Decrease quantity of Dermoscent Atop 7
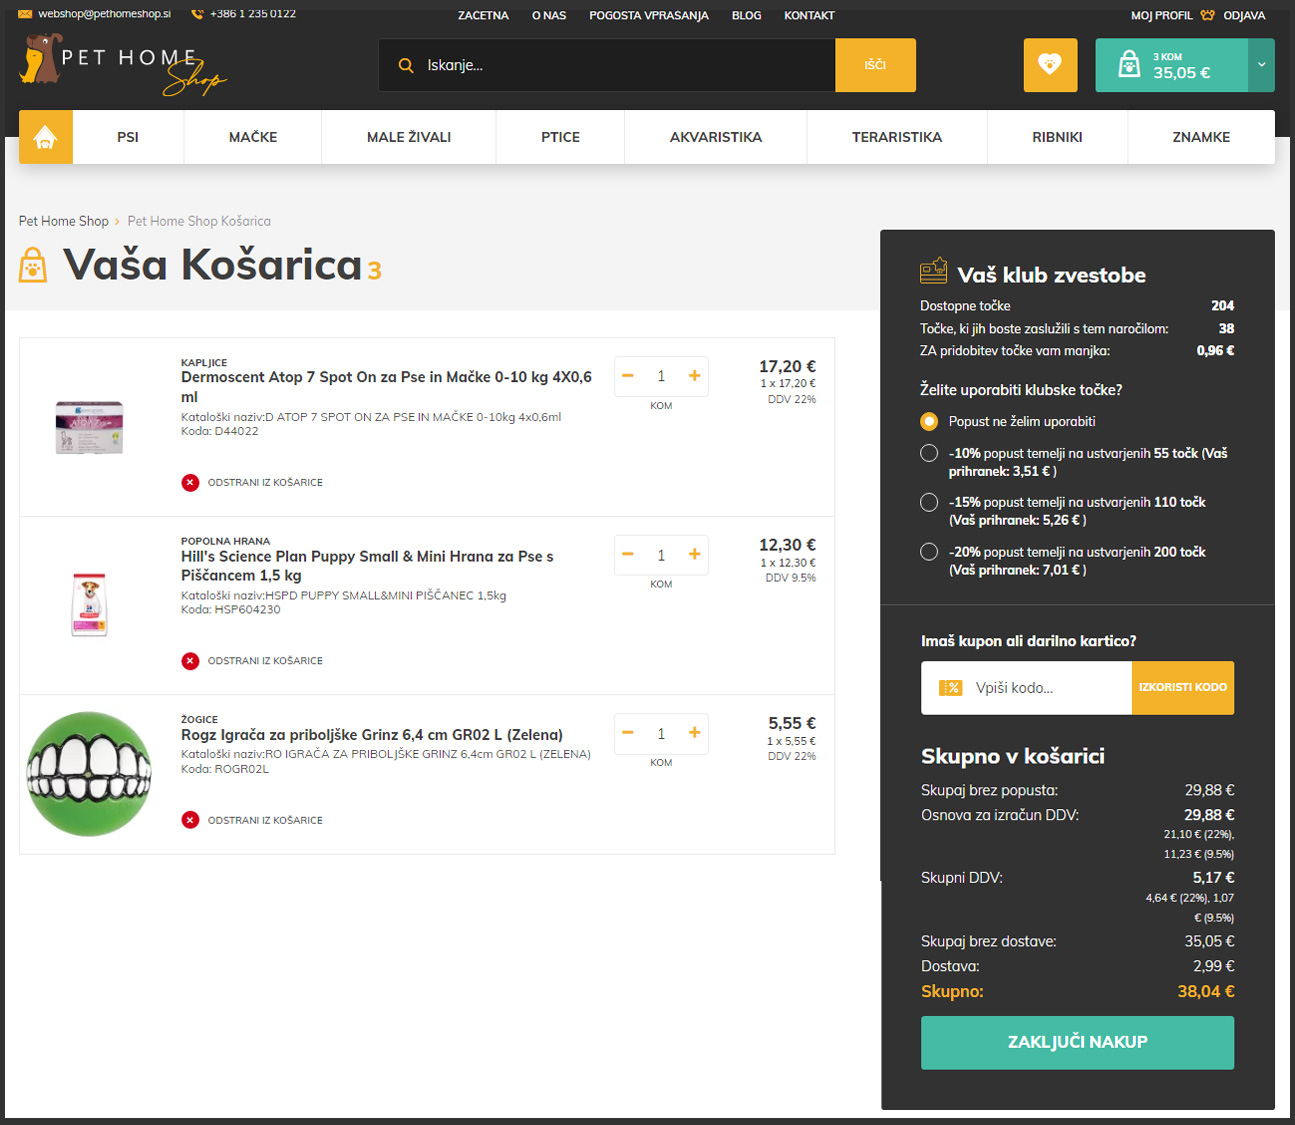 (628, 376)
